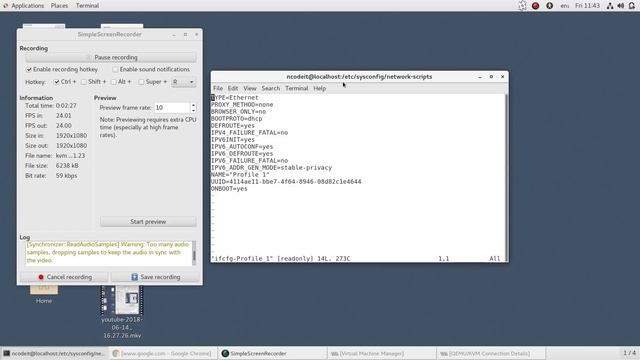Open the terminal's File menu
640x360 pixels.
click(x=218, y=88)
